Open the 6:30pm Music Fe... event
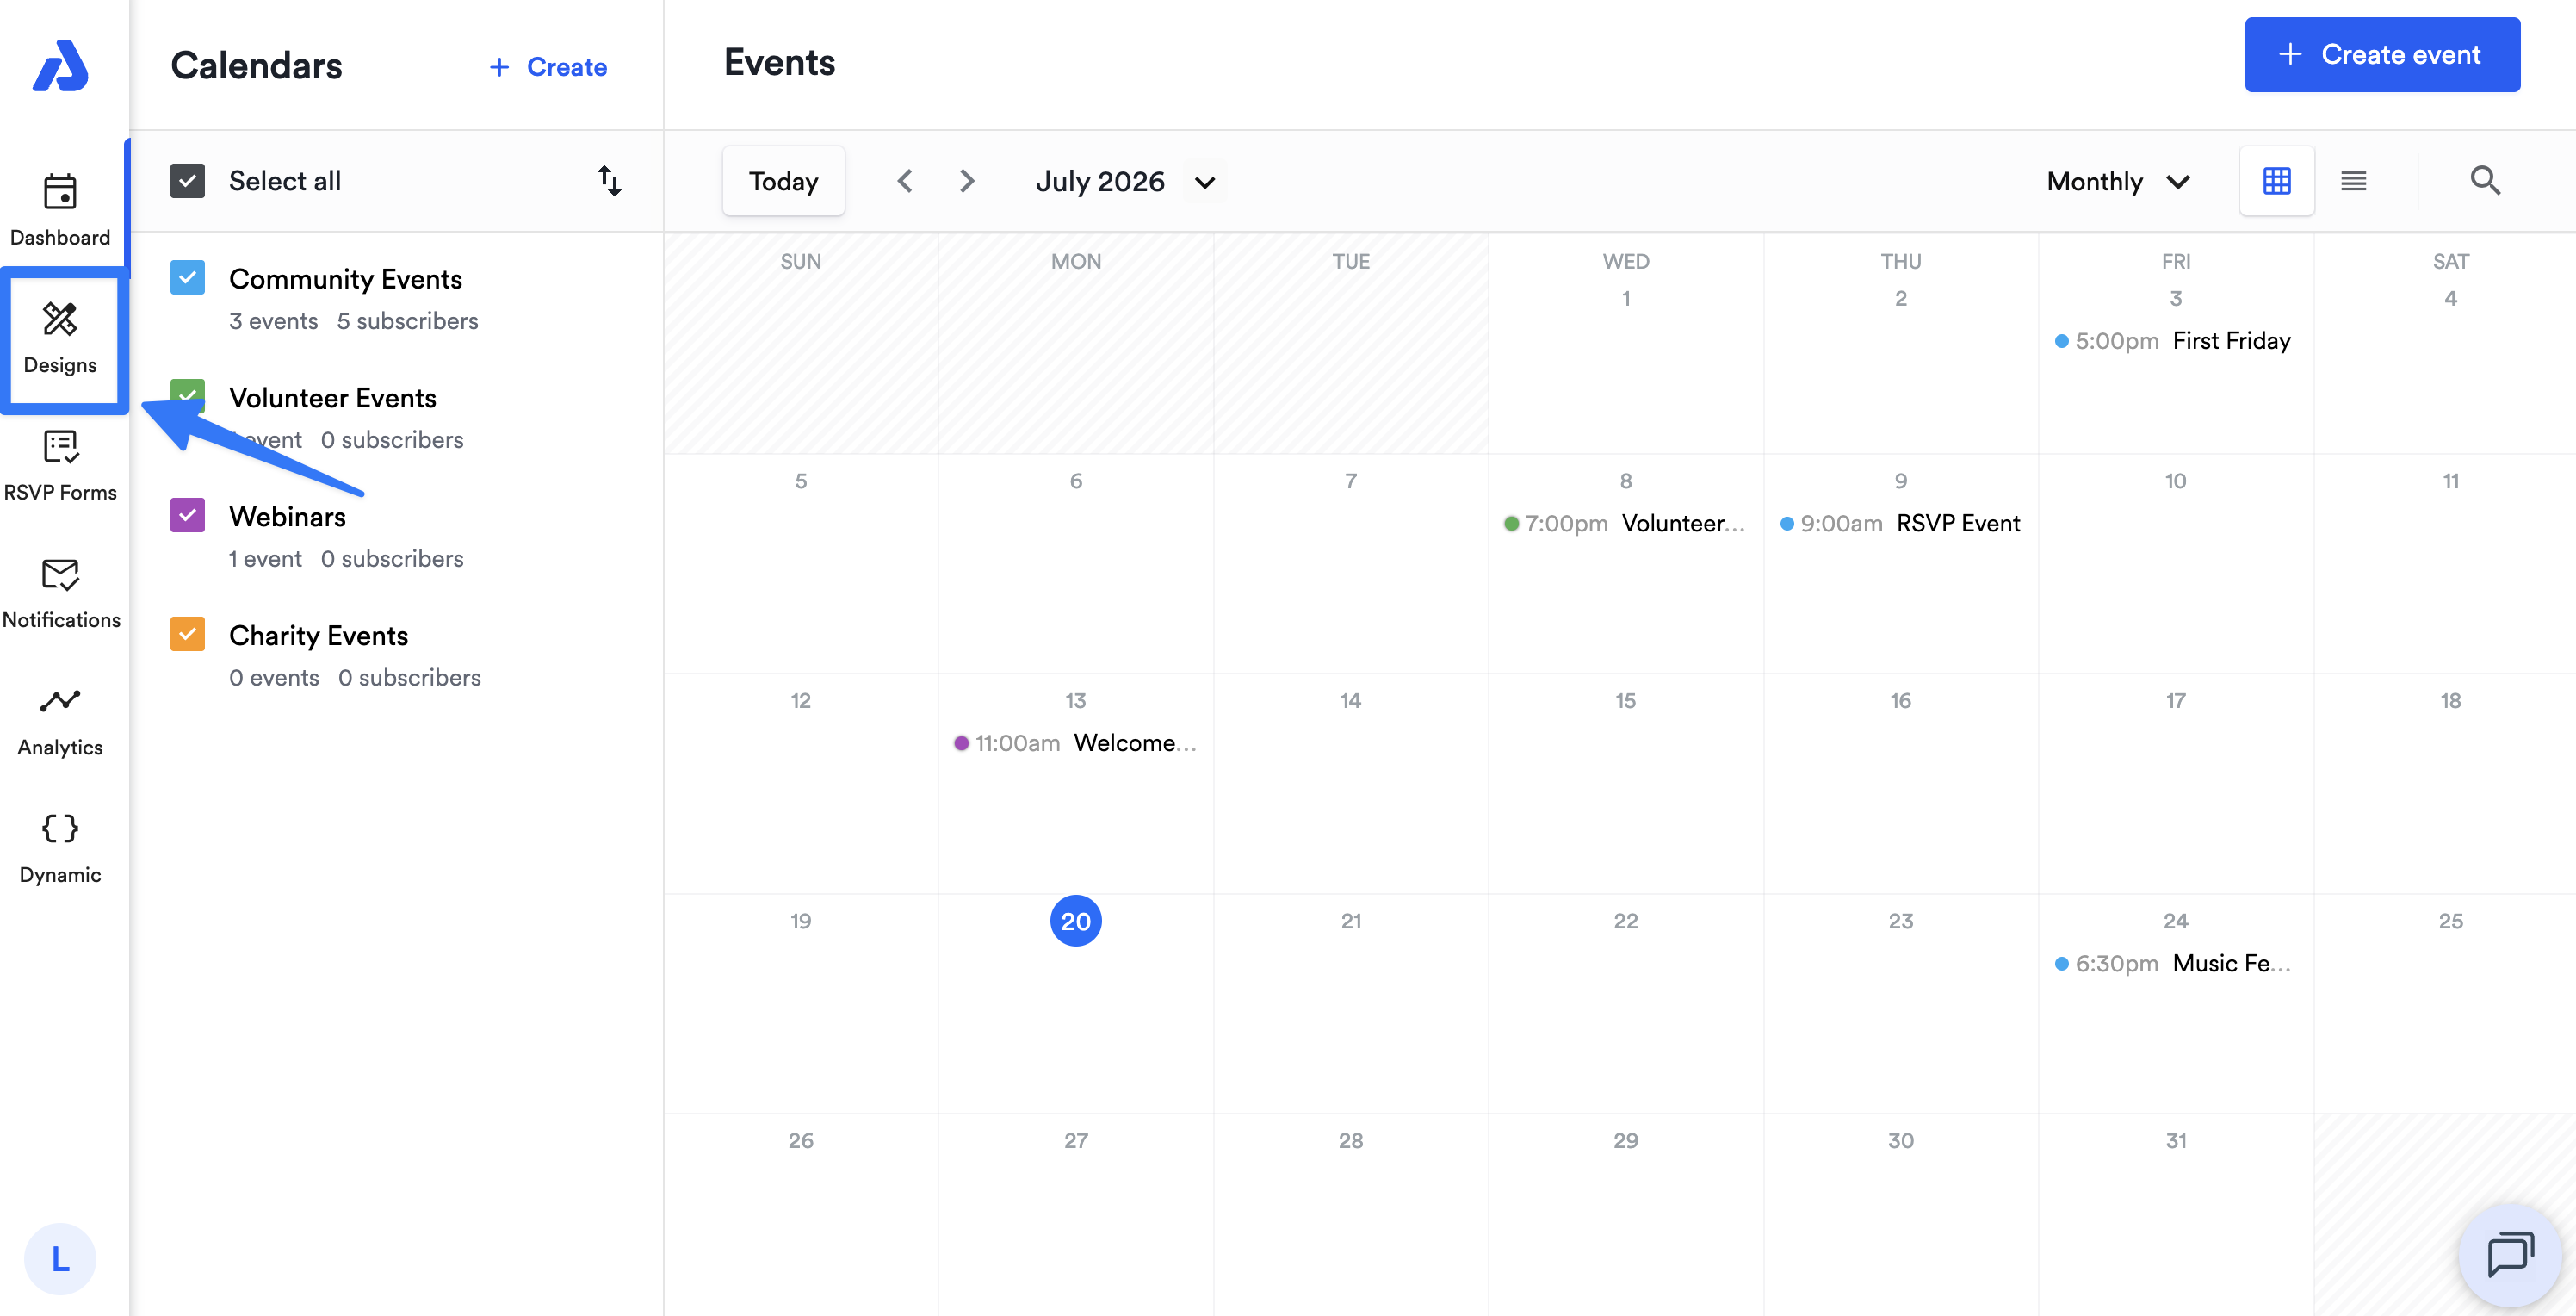Viewport: 2576px width, 1316px height. pyautogui.click(x=2172, y=964)
